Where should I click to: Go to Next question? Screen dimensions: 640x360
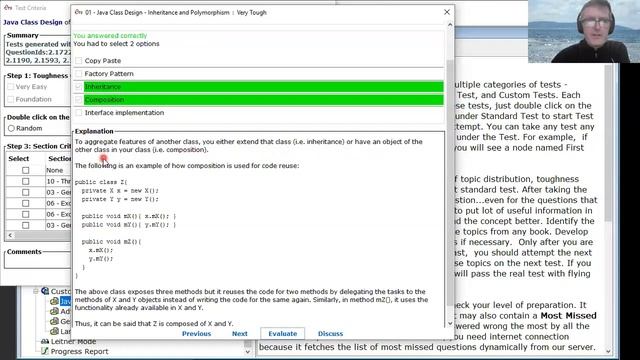pos(240,333)
